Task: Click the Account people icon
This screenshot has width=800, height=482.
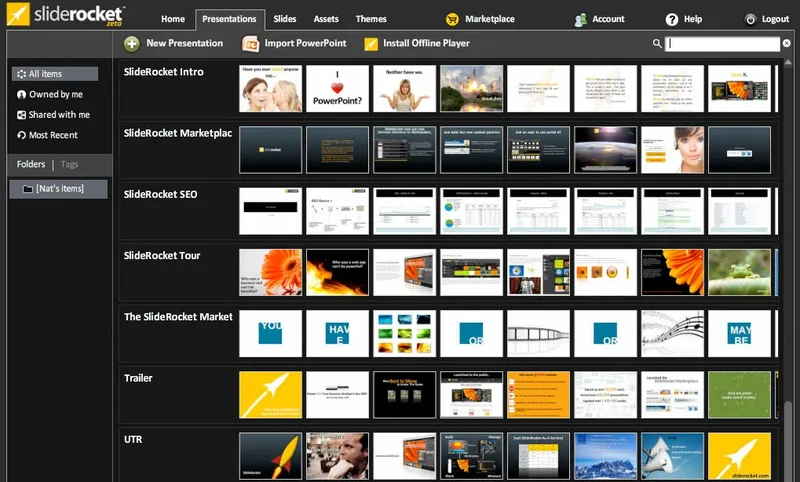Action: 581,19
